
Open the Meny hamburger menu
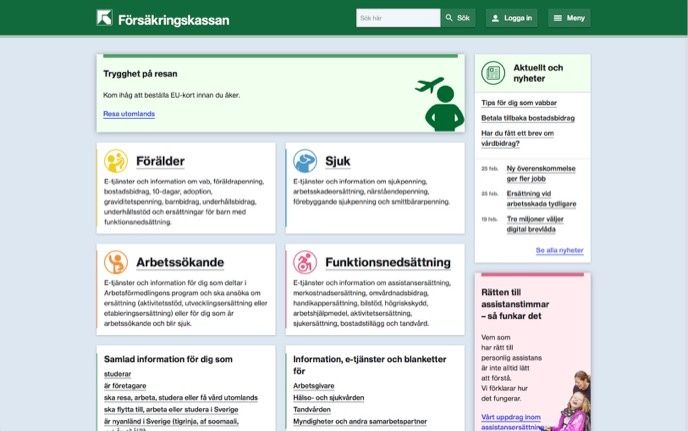(569, 18)
